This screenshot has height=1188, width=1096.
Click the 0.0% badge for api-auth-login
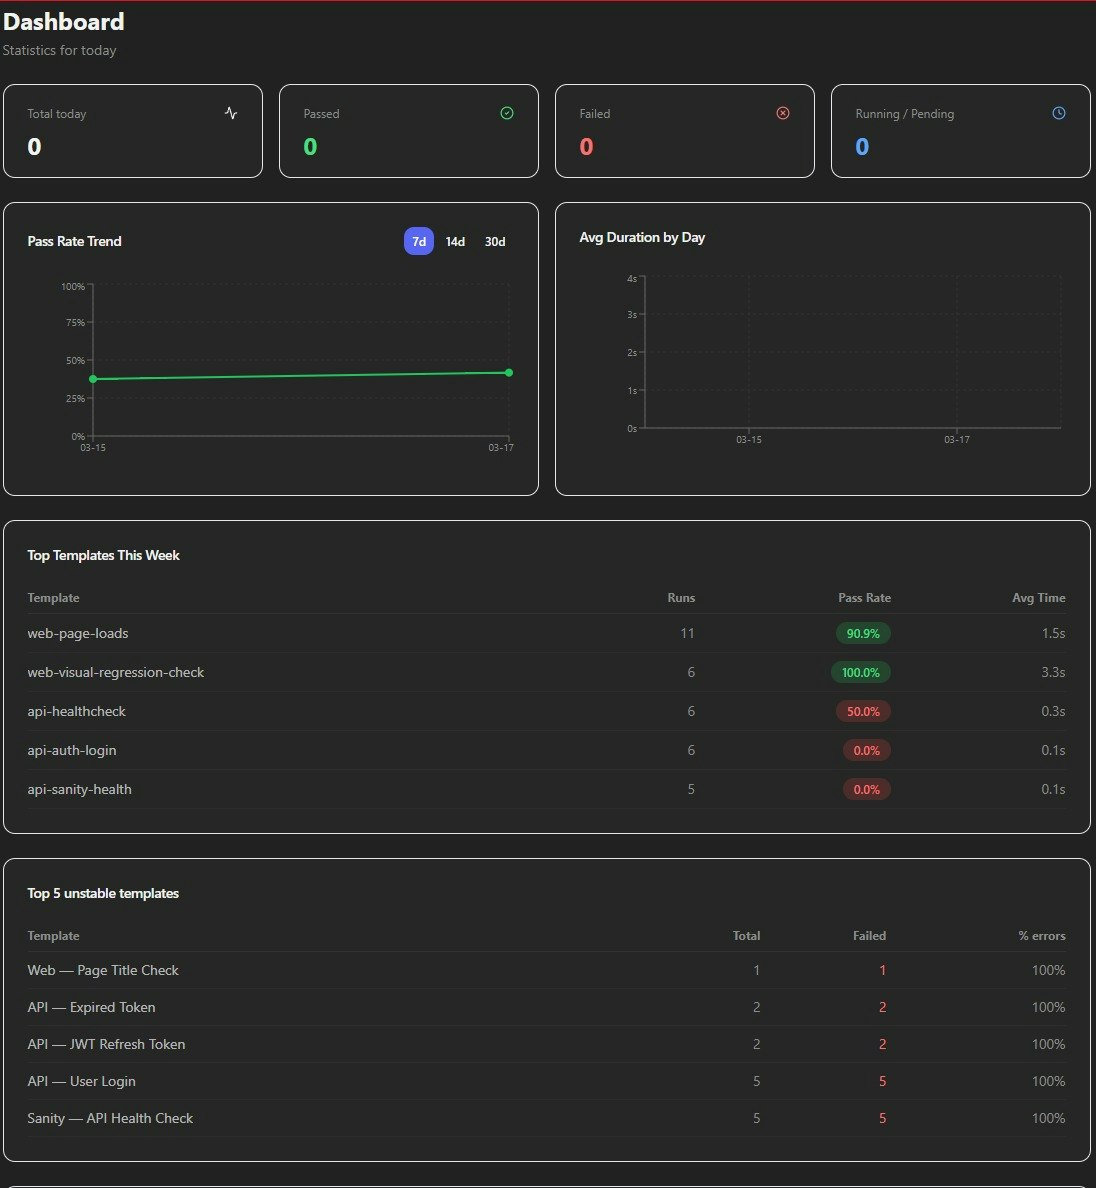(x=866, y=750)
